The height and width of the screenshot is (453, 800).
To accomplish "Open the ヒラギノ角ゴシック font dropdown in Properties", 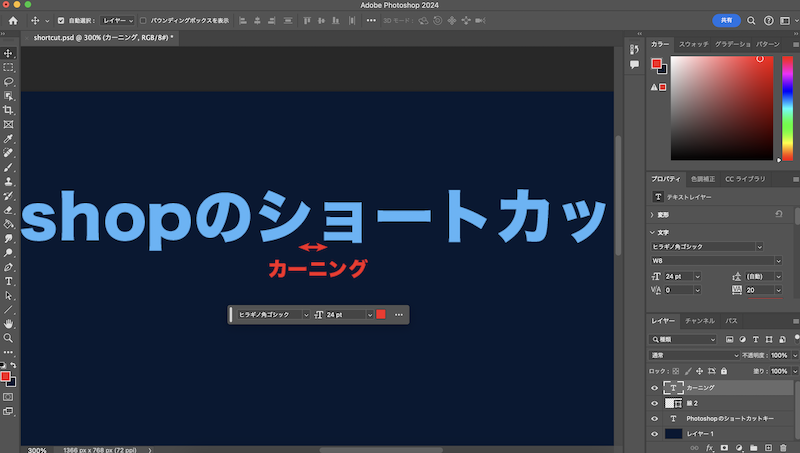I will (x=707, y=246).
